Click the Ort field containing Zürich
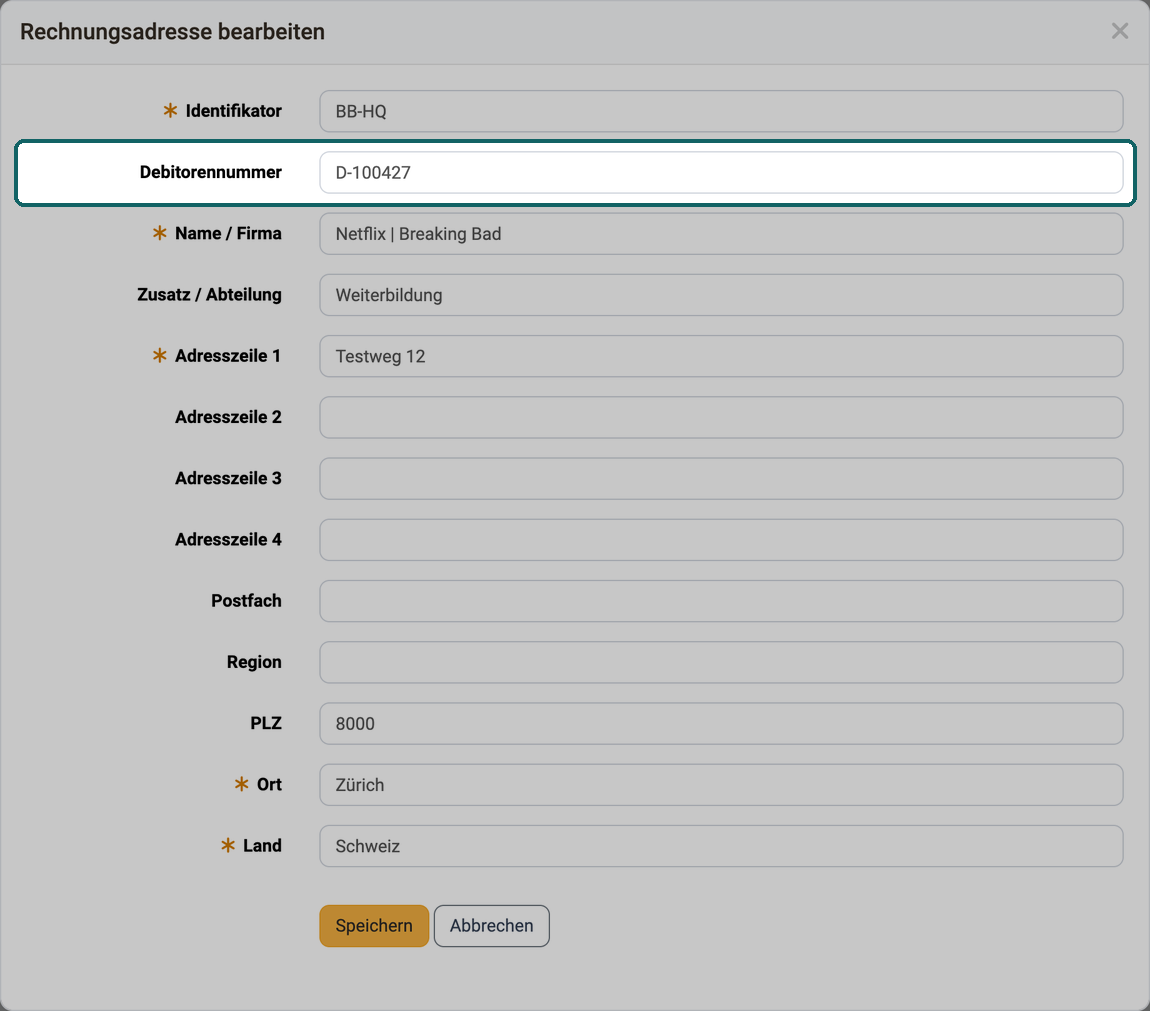Viewport: 1150px width, 1011px height. (721, 785)
